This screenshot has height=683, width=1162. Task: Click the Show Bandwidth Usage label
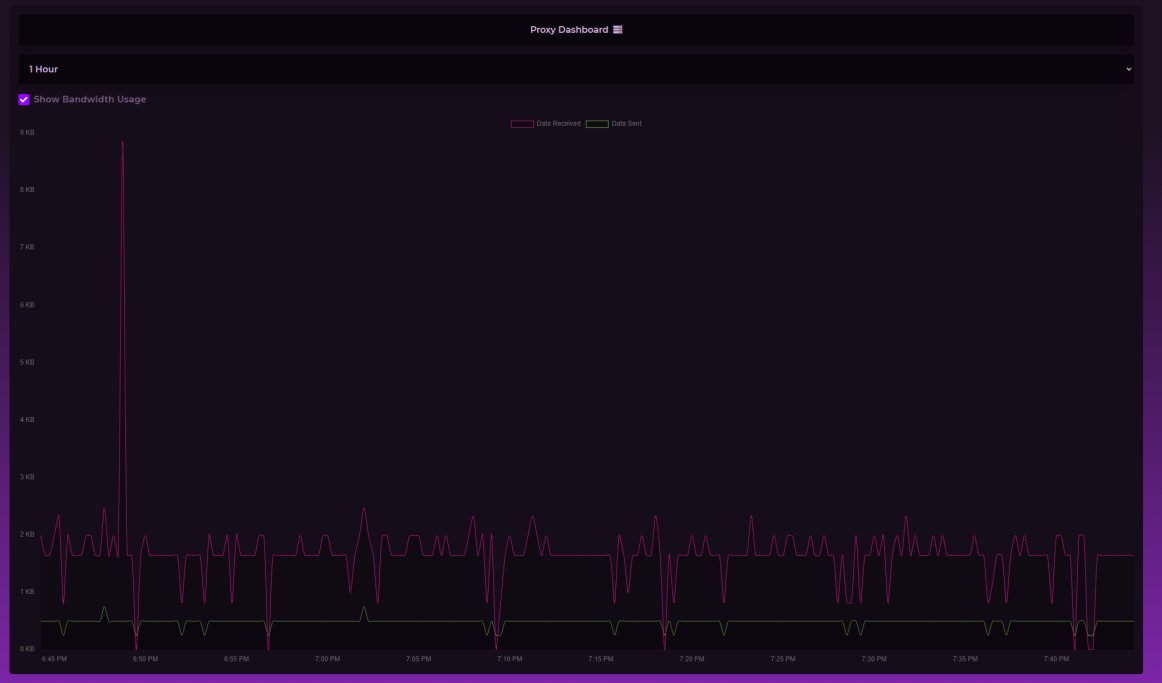pyautogui.click(x=90, y=99)
